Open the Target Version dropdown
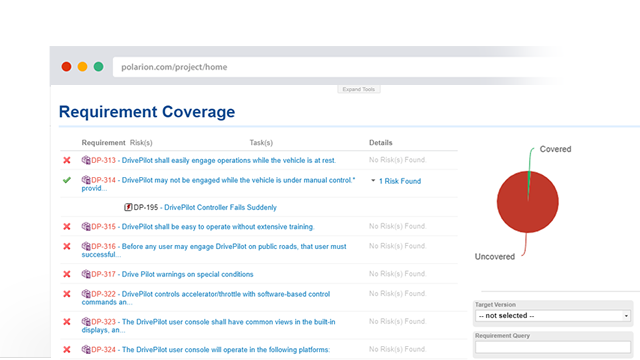The image size is (640, 360). pyautogui.click(x=553, y=316)
